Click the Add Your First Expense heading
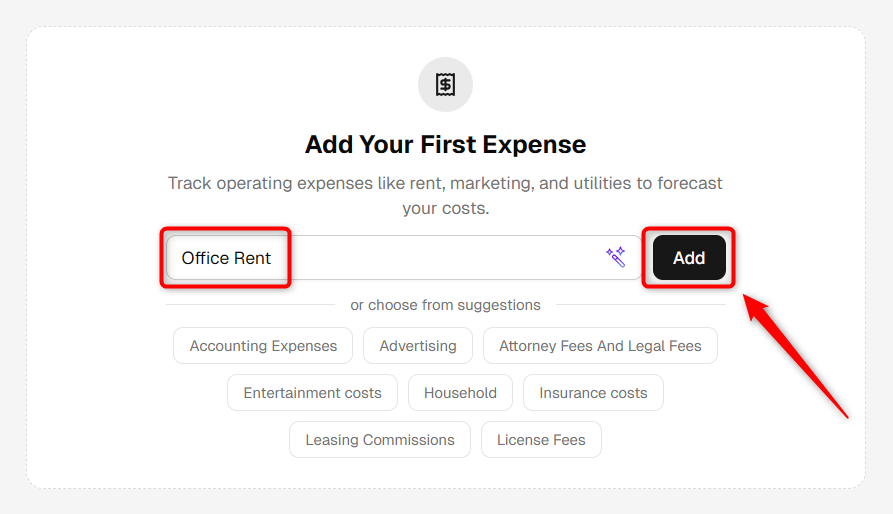This screenshot has width=893, height=514. [445, 145]
